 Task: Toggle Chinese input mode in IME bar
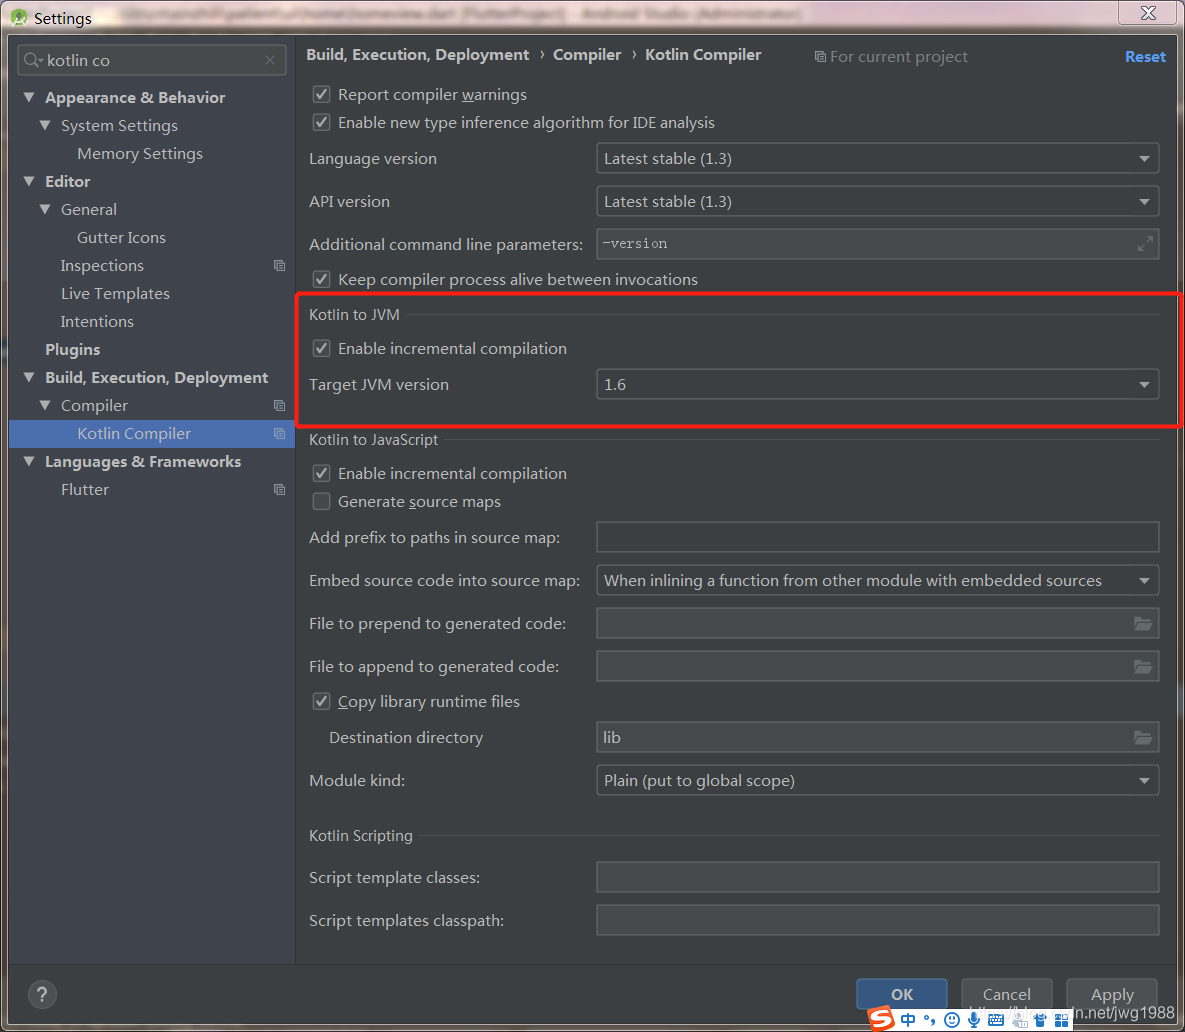(908, 1020)
